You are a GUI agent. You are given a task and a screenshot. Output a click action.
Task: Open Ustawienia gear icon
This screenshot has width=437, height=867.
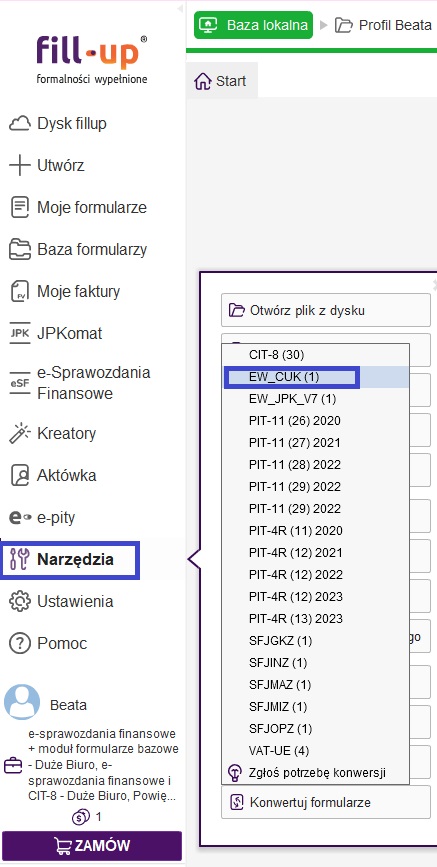20,602
